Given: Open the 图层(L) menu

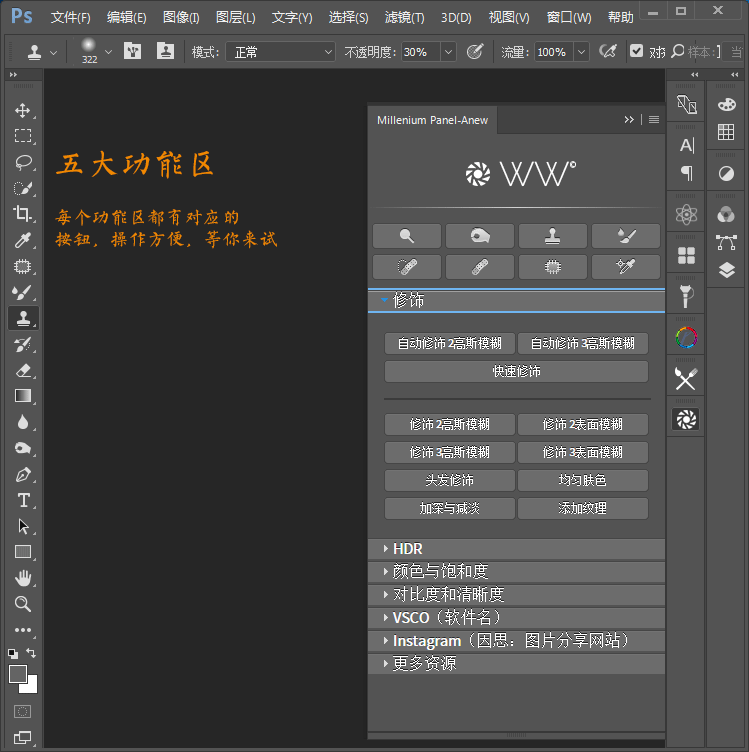Looking at the screenshot, I should pyautogui.click(x=235, y=18).
